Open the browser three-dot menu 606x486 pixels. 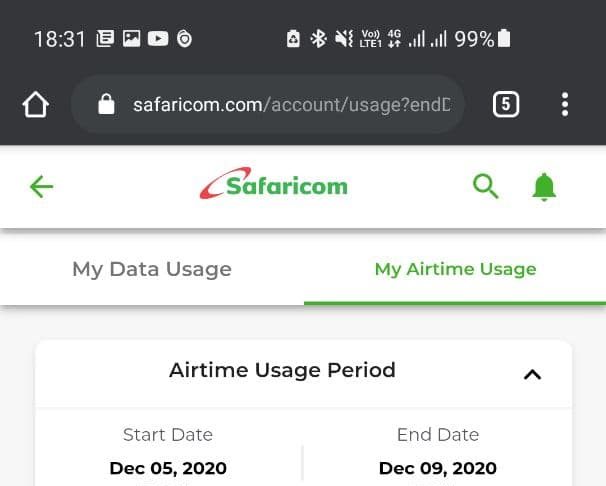(565, 104)
